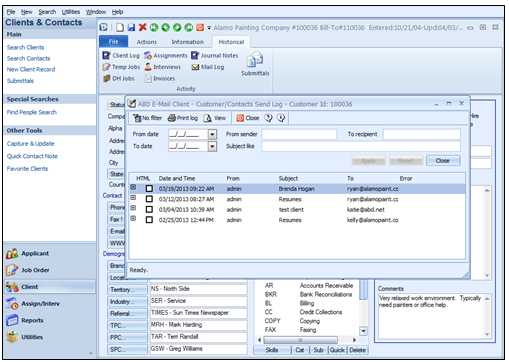
Task: Click Search Clients link
Action: point(25,47)
